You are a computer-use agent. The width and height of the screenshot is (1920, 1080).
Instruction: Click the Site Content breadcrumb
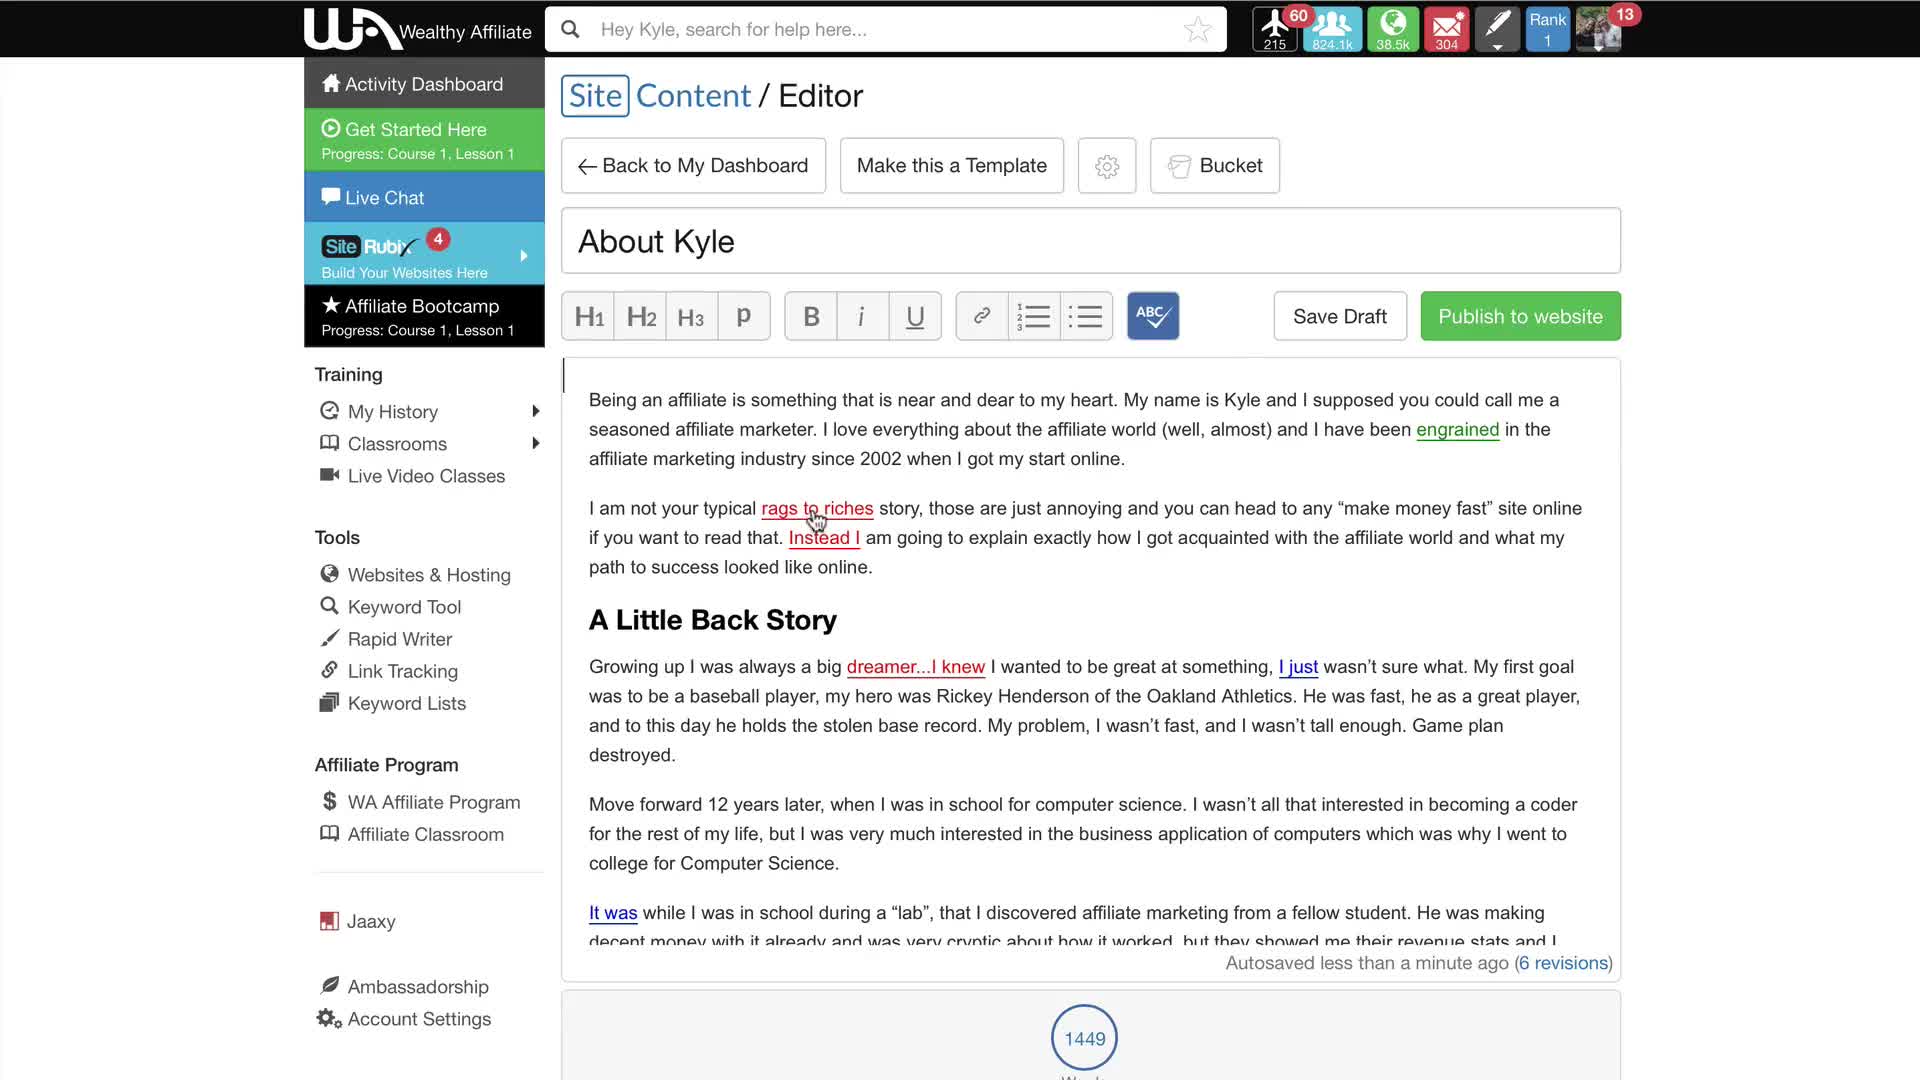click(656, 96)
